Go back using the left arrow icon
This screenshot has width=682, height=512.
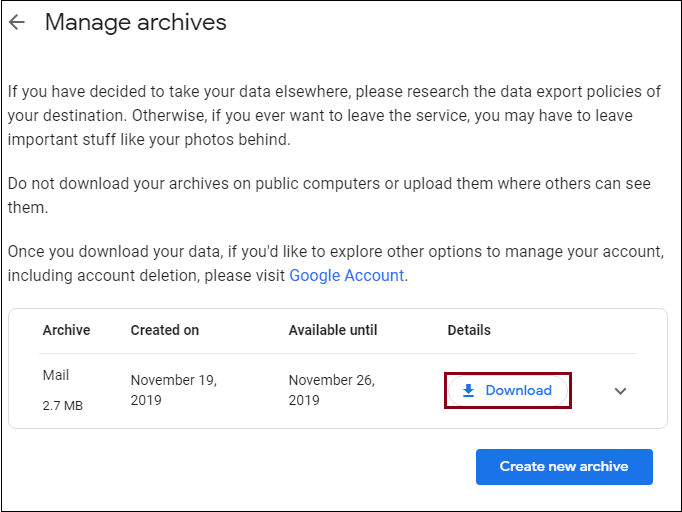point(17,22)
